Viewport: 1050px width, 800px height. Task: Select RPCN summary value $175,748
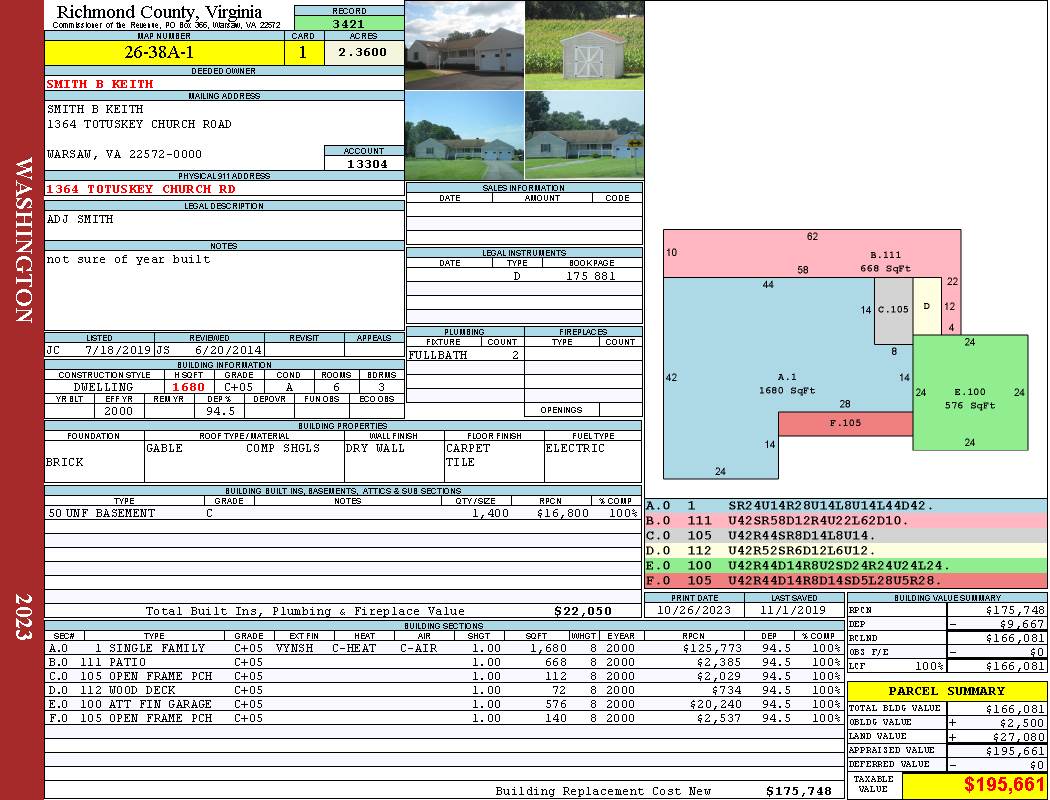1015,611
